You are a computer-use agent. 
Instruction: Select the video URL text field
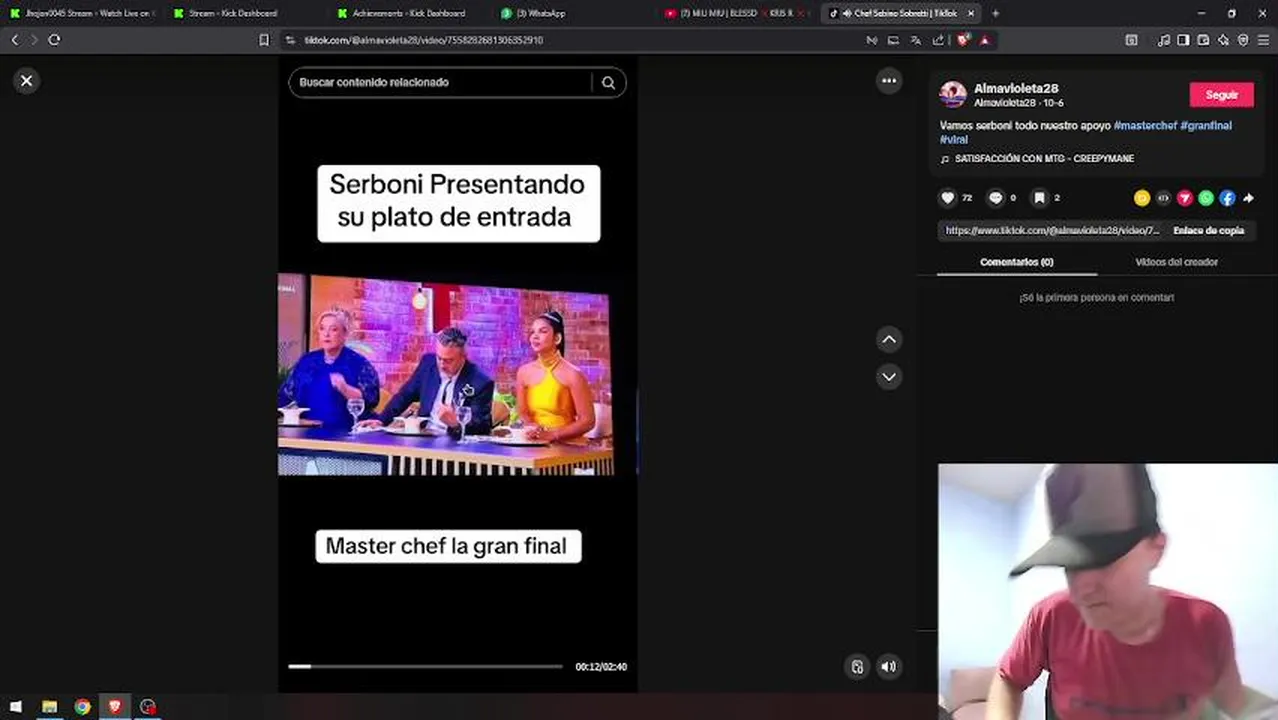click(x=1052, y=231)
